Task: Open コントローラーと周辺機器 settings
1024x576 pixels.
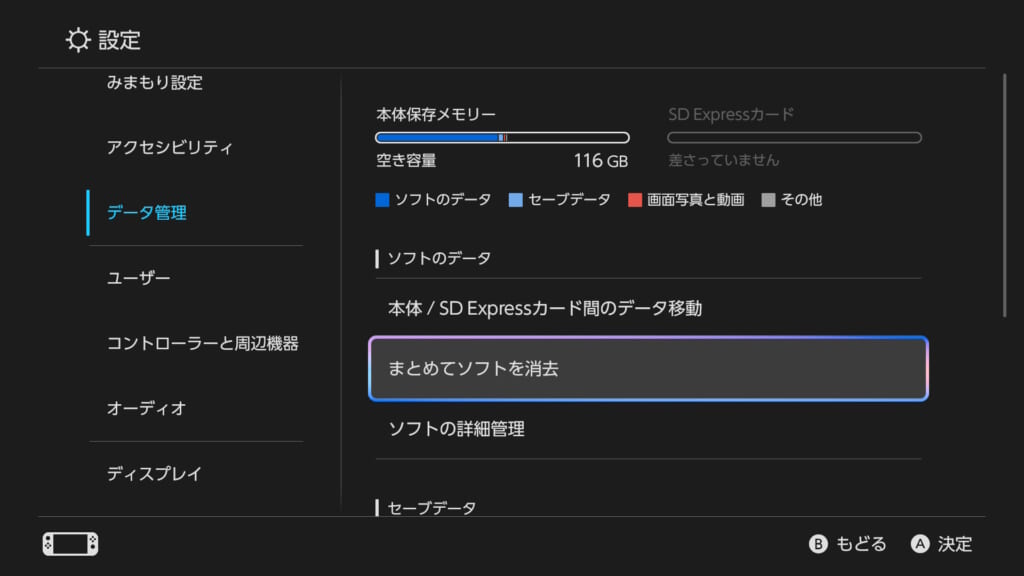Action: coord(202,344)
